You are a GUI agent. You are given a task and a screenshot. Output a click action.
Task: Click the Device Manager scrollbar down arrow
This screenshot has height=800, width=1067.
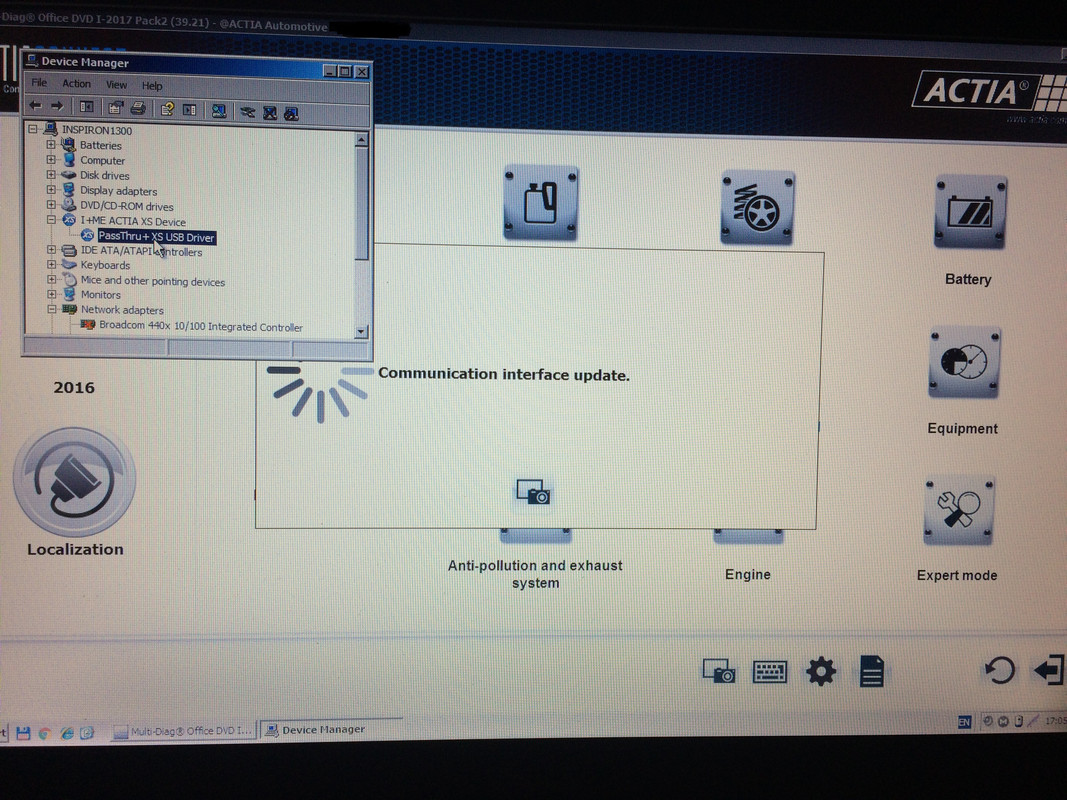click(361, 331)
